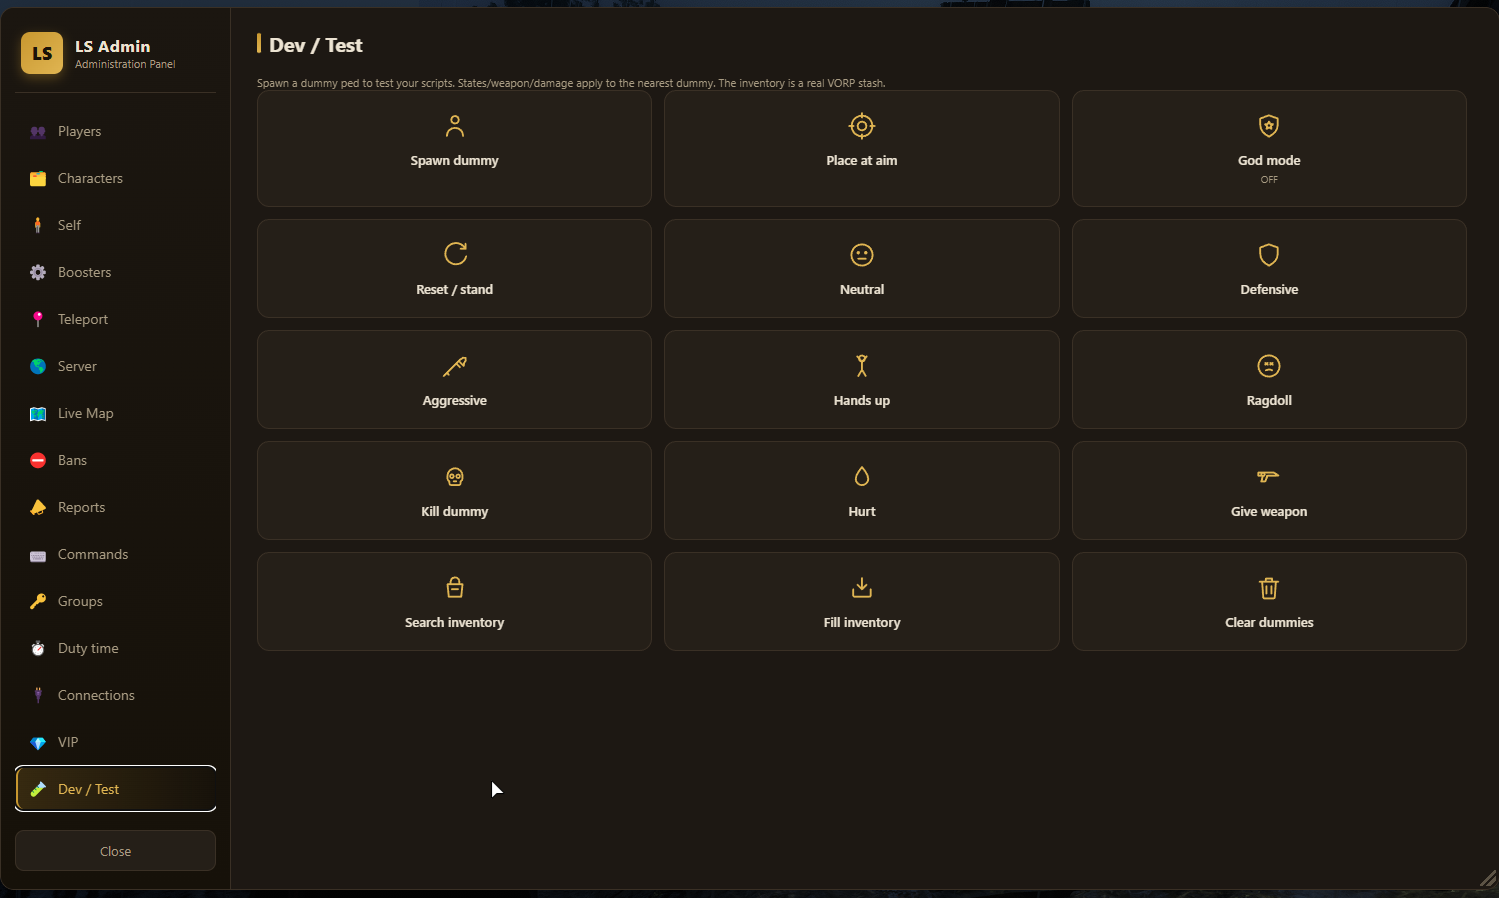Open the Characters section
This screenshot has height=898, width=1499.
115,178
